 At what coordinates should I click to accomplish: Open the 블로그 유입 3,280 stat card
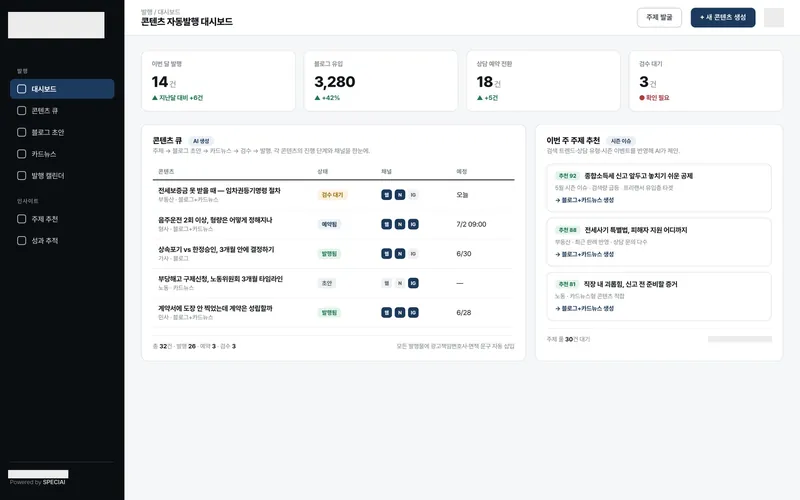pos(381,81)
